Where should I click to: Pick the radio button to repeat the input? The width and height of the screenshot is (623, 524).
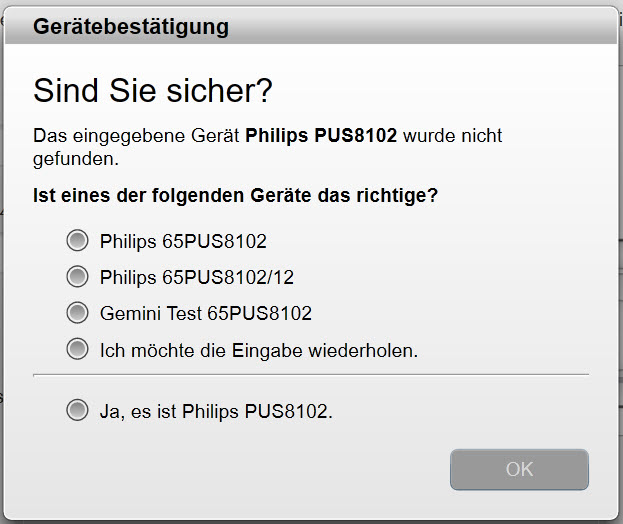(x=77, y=350)
